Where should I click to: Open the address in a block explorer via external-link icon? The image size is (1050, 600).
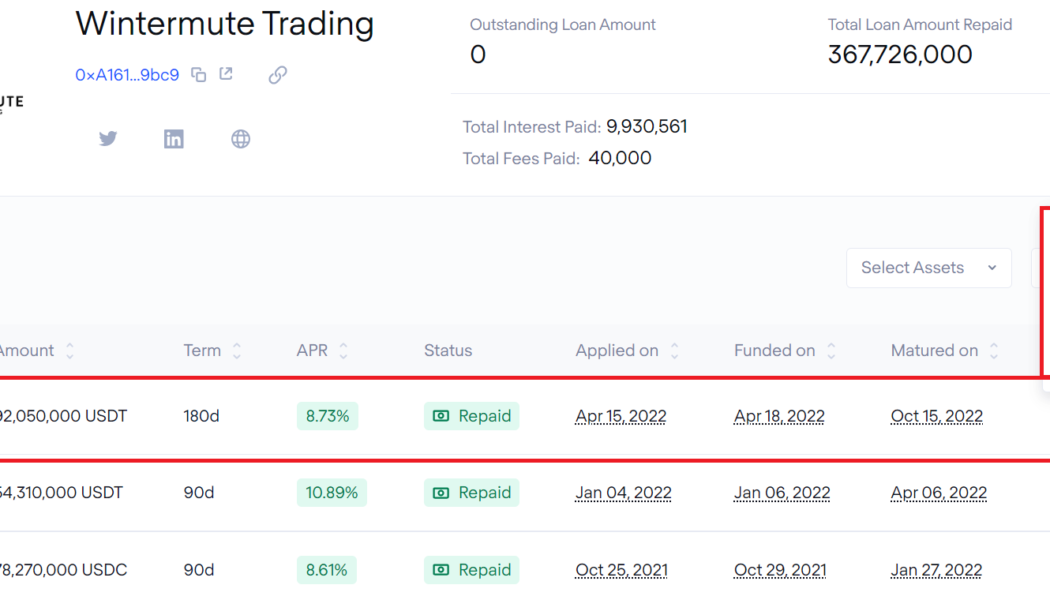pos(225,73)
